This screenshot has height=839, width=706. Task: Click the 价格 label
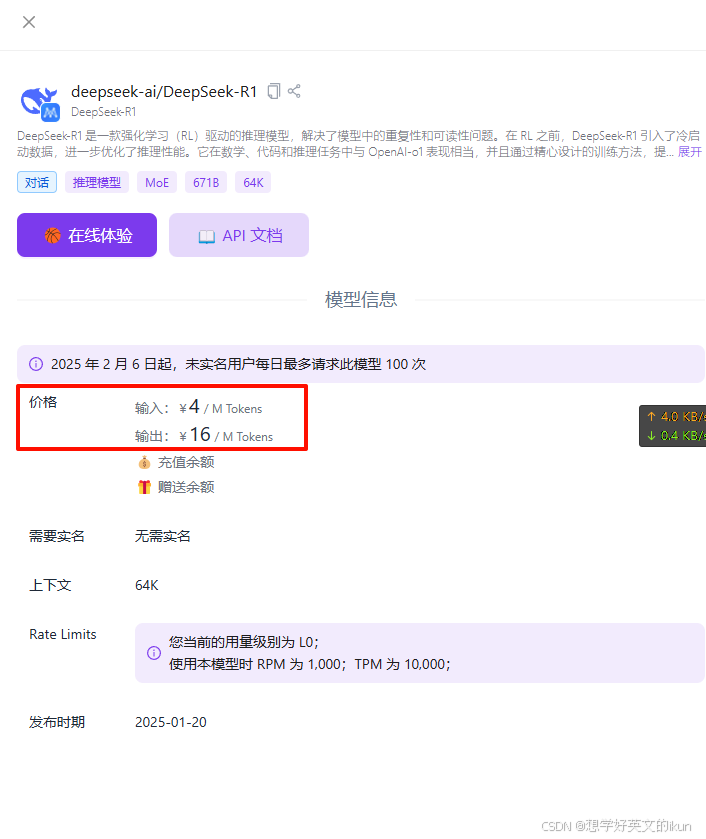pos(43,402)
